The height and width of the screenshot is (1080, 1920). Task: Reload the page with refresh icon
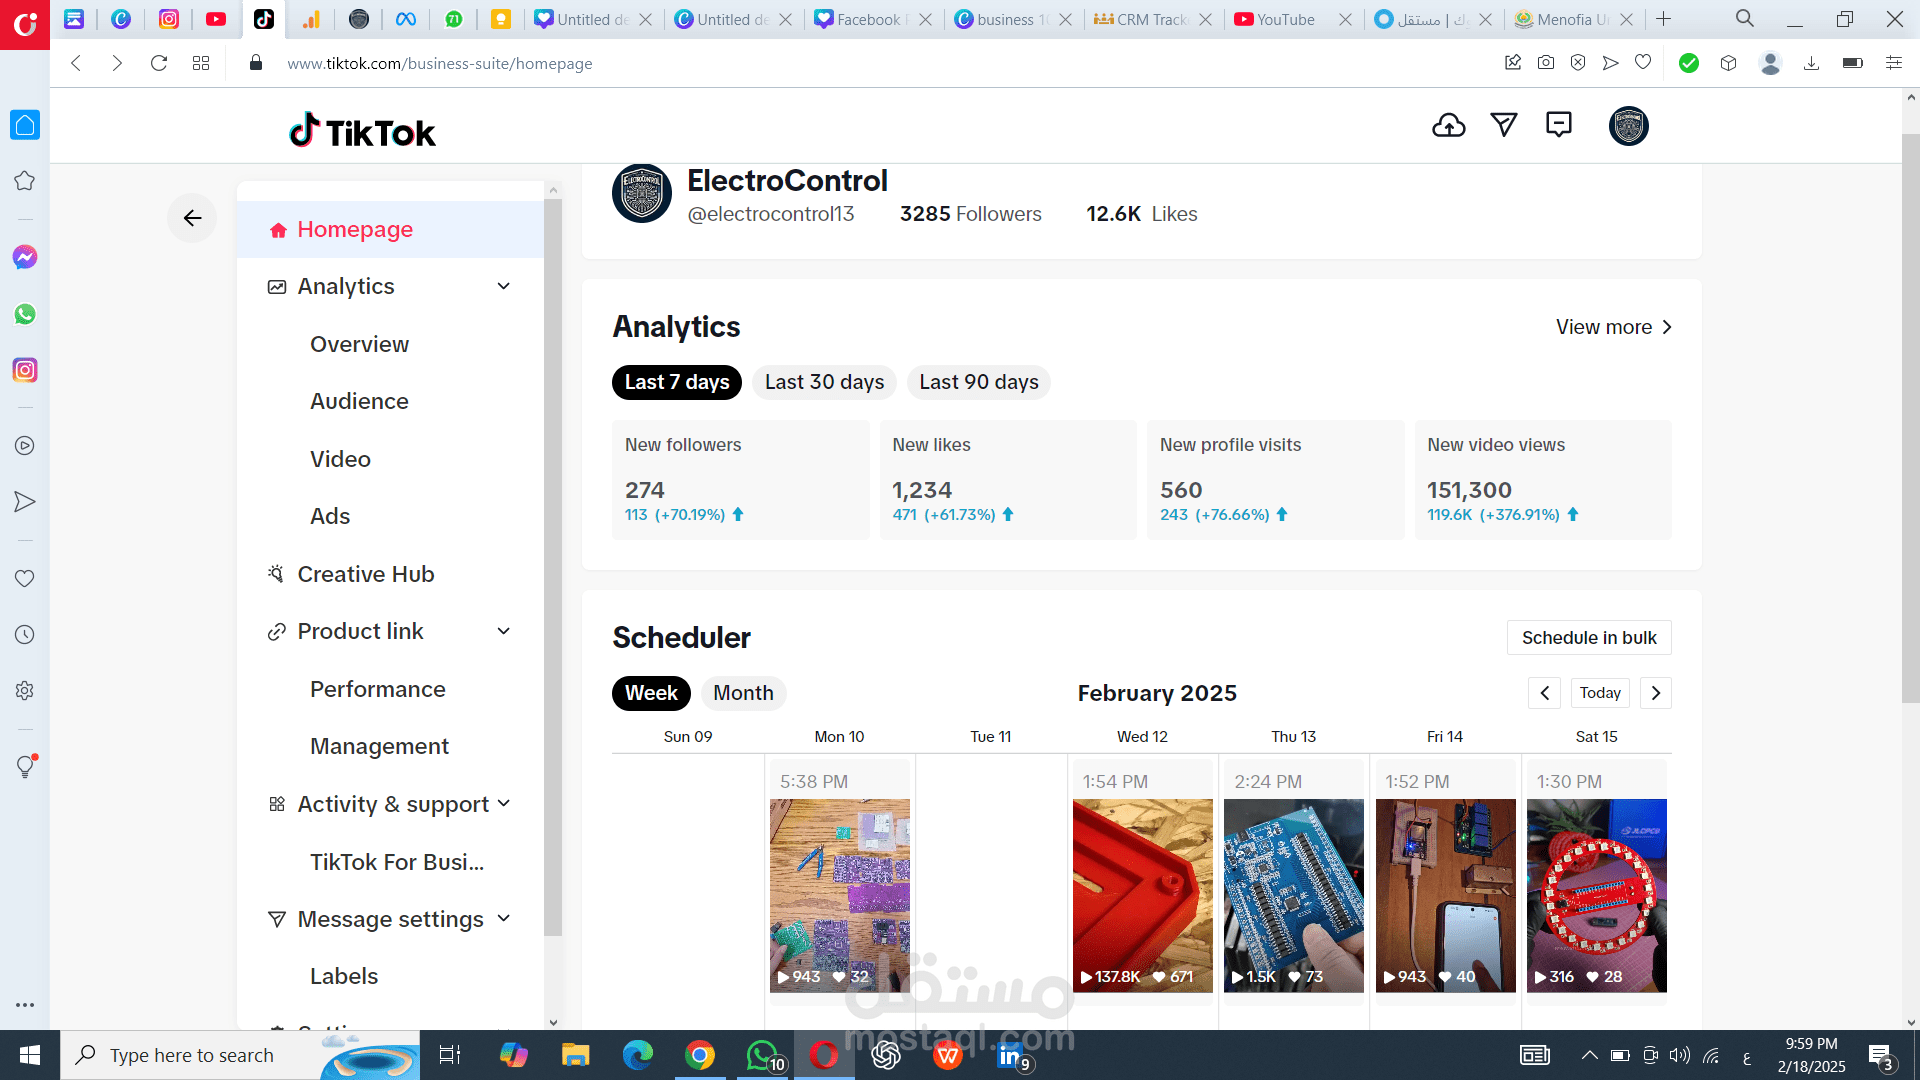(x=158, y=63)
